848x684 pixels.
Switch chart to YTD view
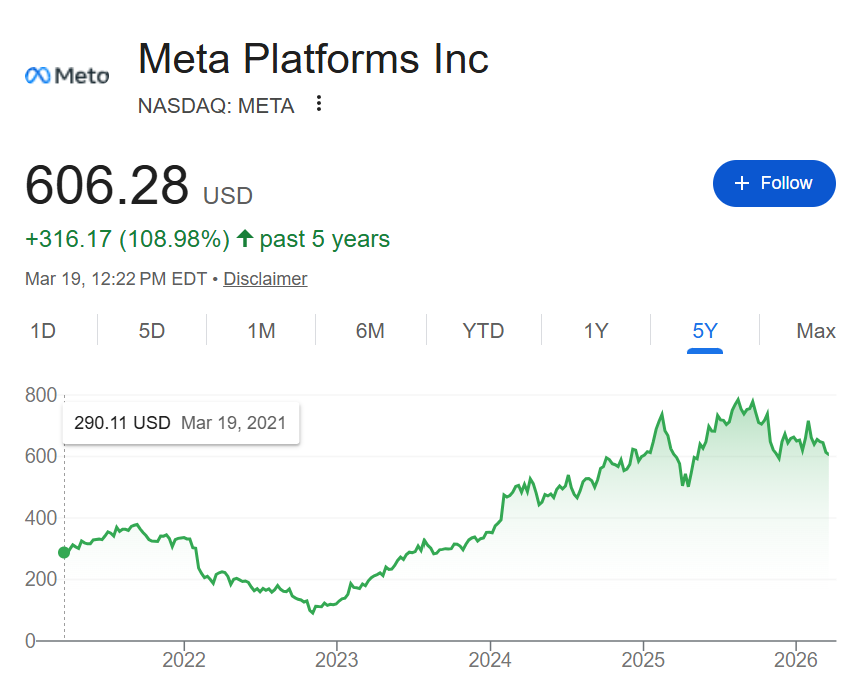click(483, 331)
